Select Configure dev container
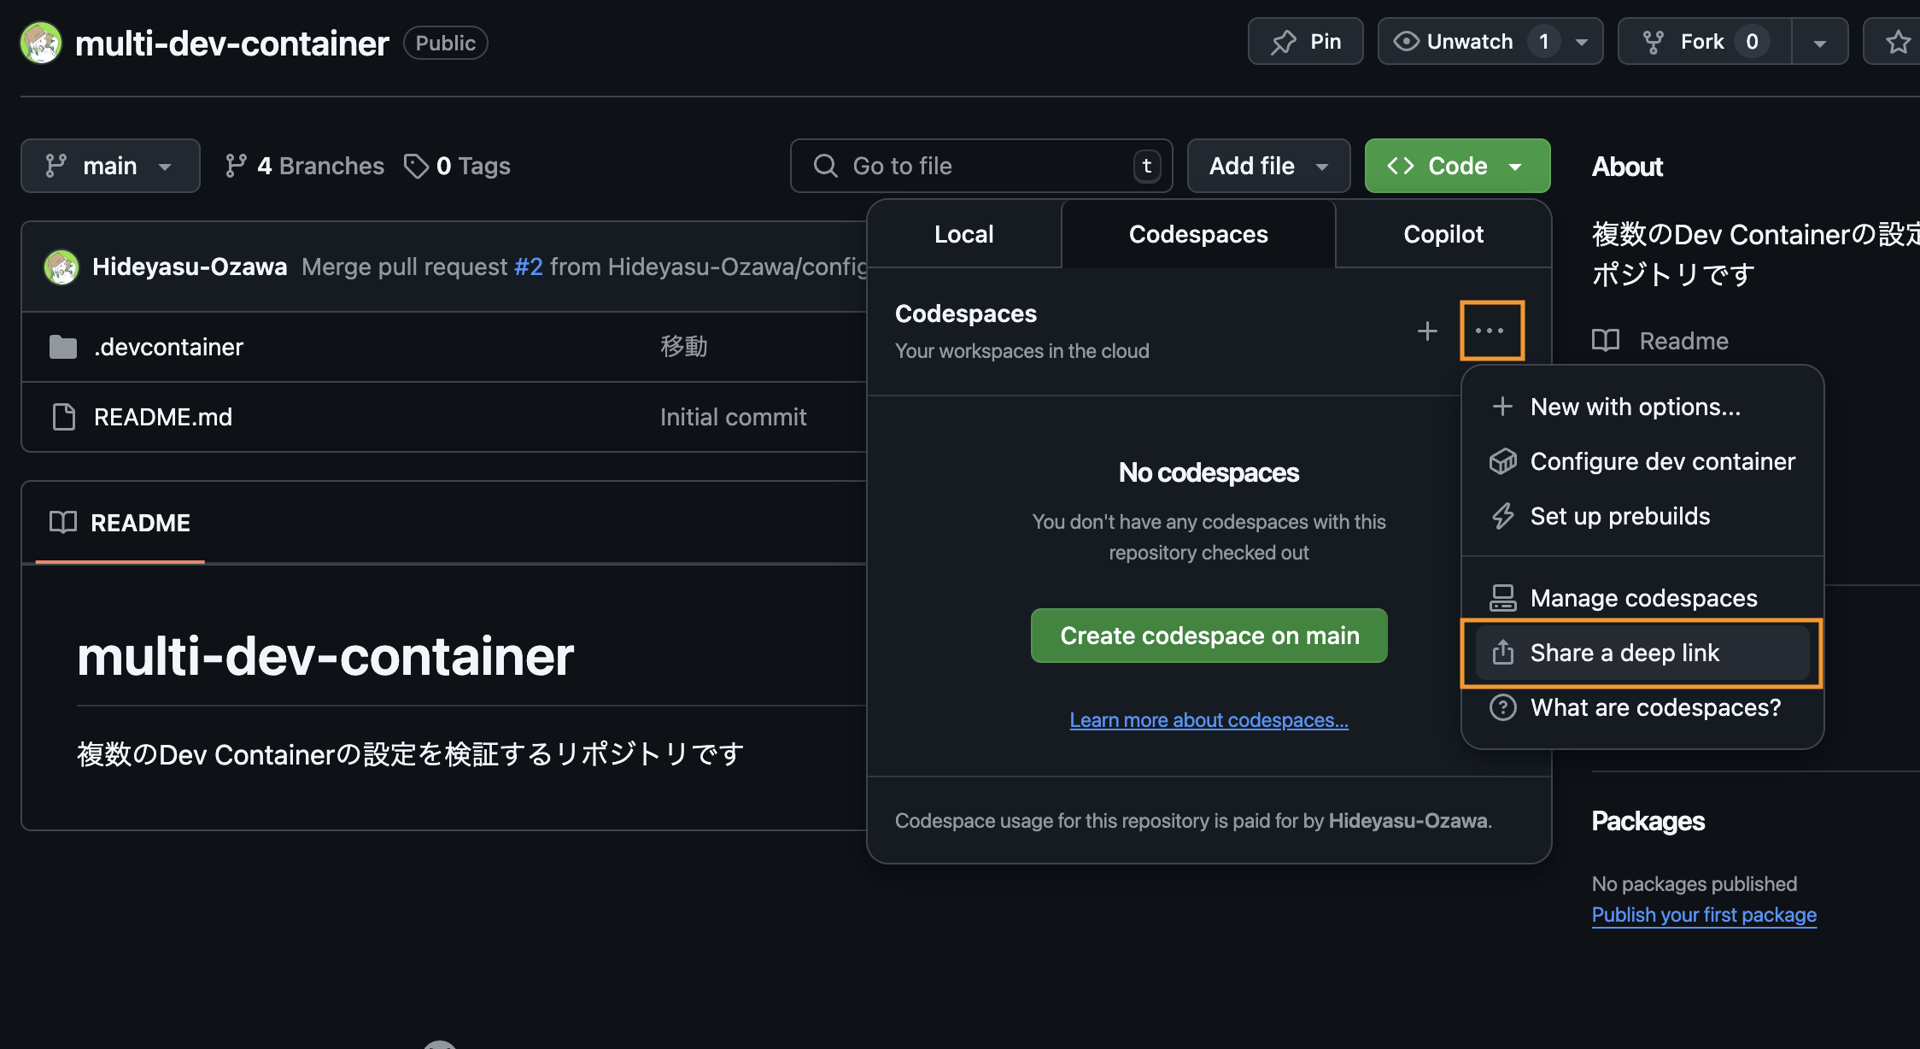Viewport: 1920px width, 1049px height. [1642, 461]
